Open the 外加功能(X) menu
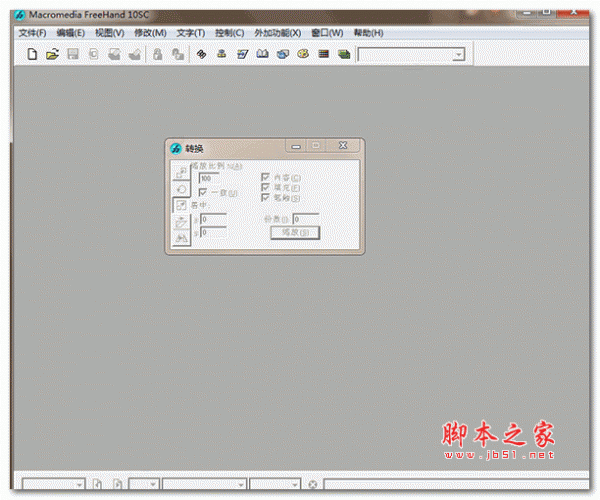600x500 pixels. click(x=278, y=33)
